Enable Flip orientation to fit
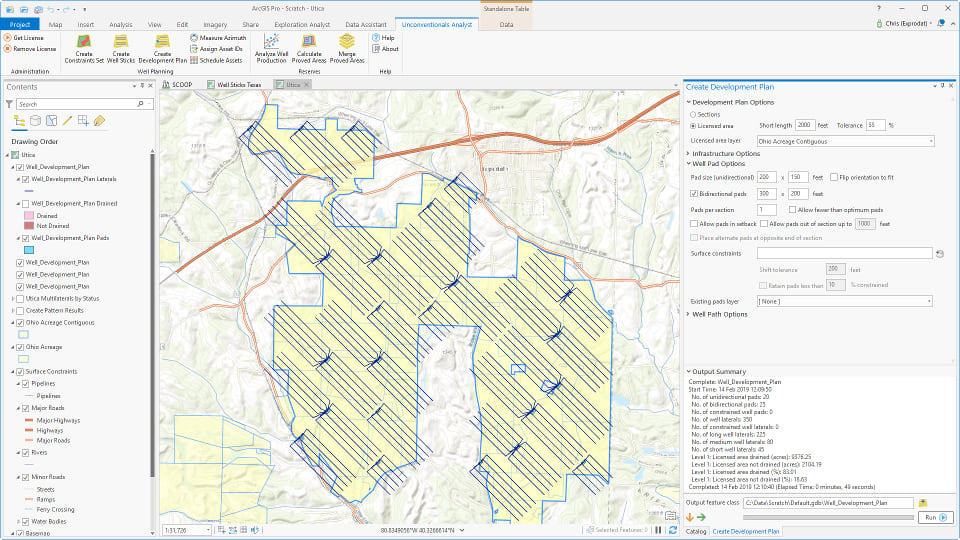Viewport: 960px width, 540px height. click(x=834, y=177)
